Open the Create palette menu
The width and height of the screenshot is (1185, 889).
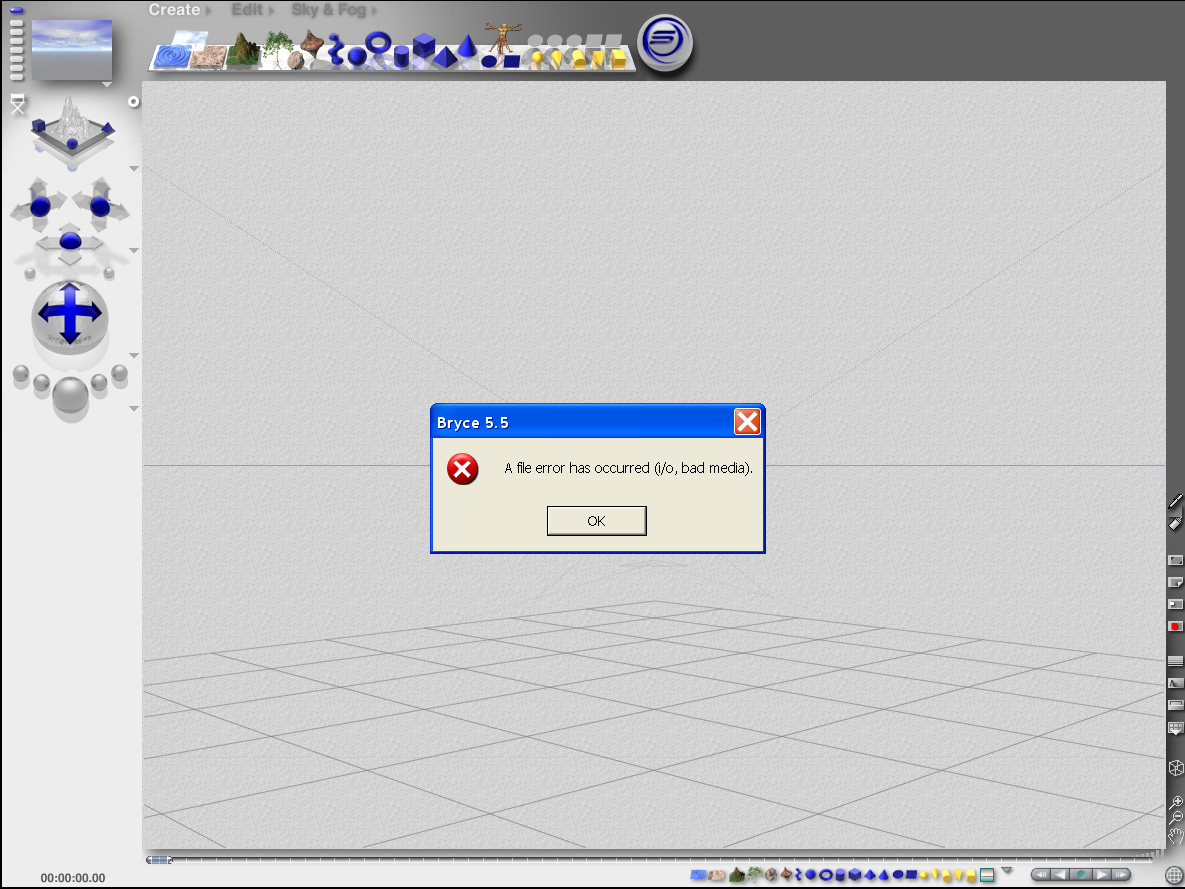[x=175, y=10]
